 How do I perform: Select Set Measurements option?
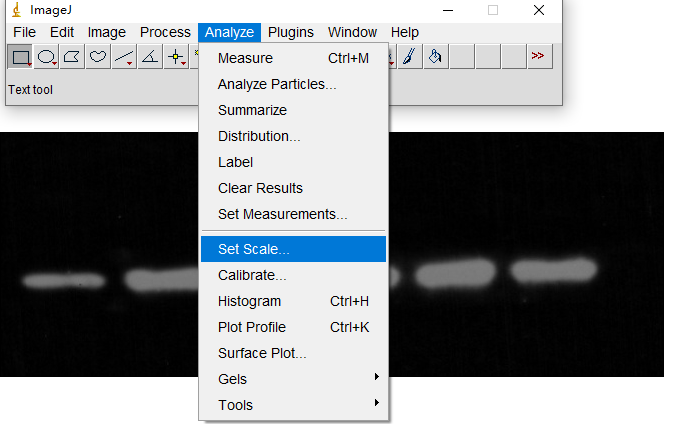tap(282, 214)
